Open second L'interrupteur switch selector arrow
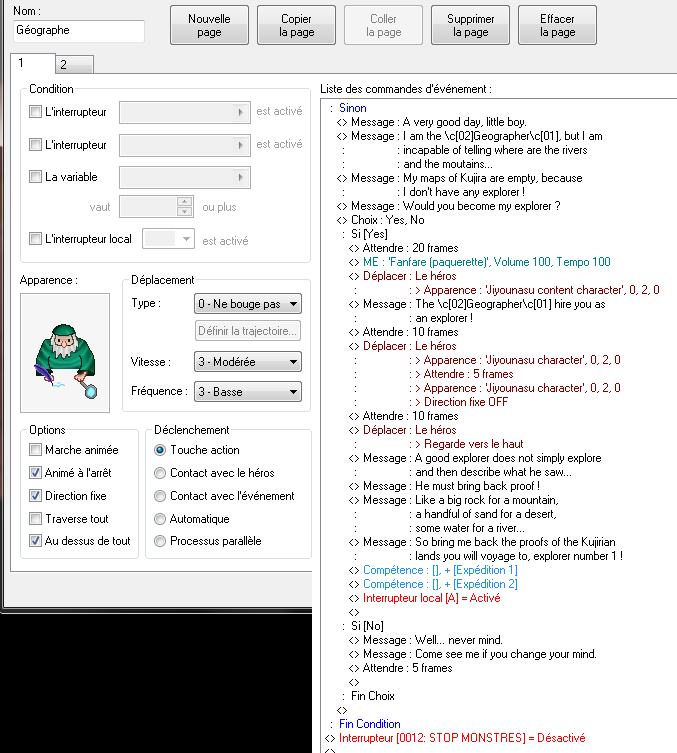The width and height of the screenshot is (677, 753). click(x=240, y=145)
